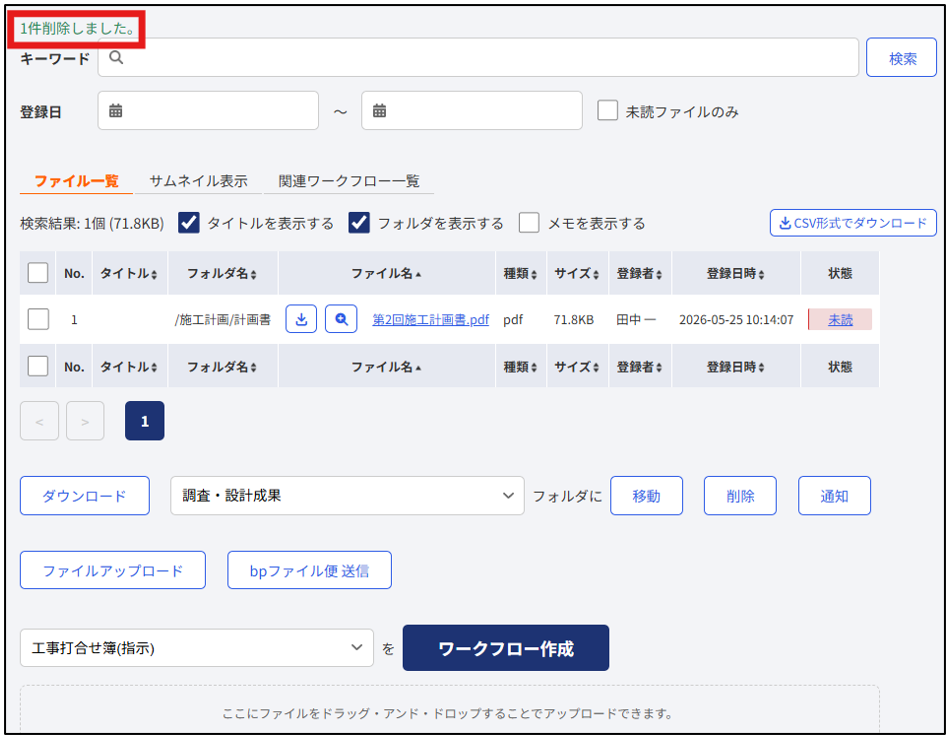This screenshot has width=950, height=736.
Task: Check the select-all box in top header
Action: (38, 273)
